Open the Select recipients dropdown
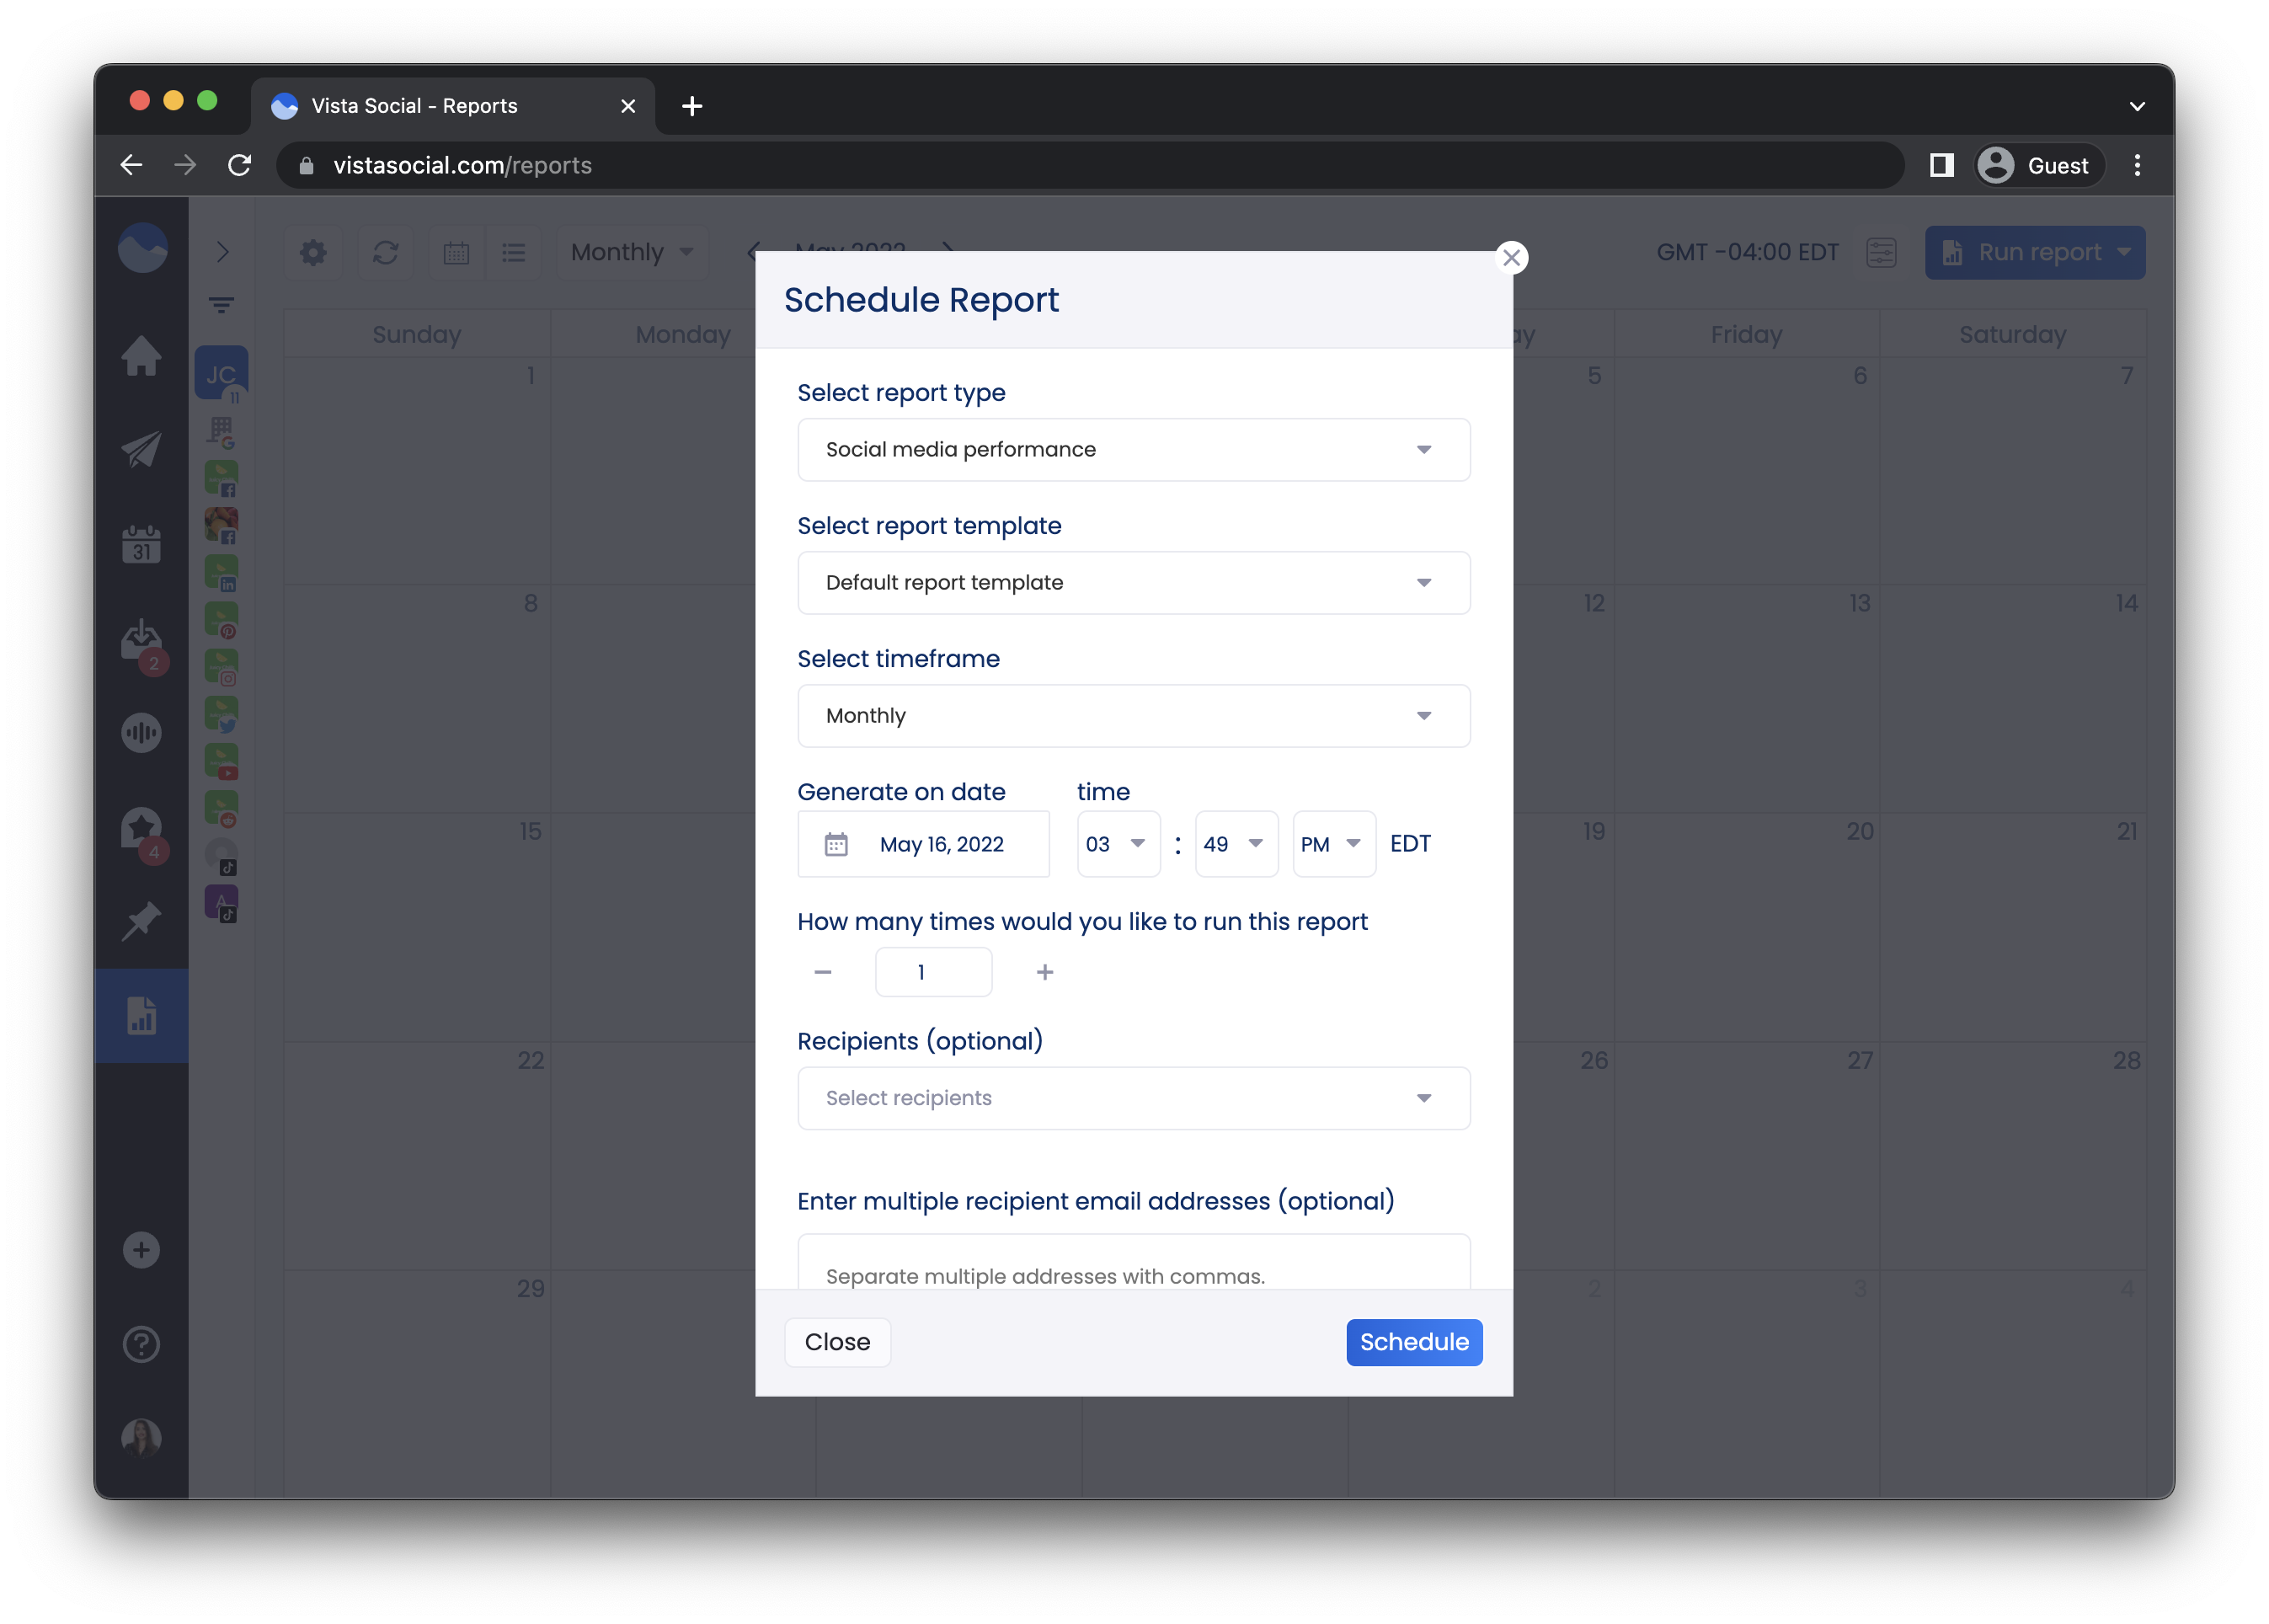 coord(1133,1098)
